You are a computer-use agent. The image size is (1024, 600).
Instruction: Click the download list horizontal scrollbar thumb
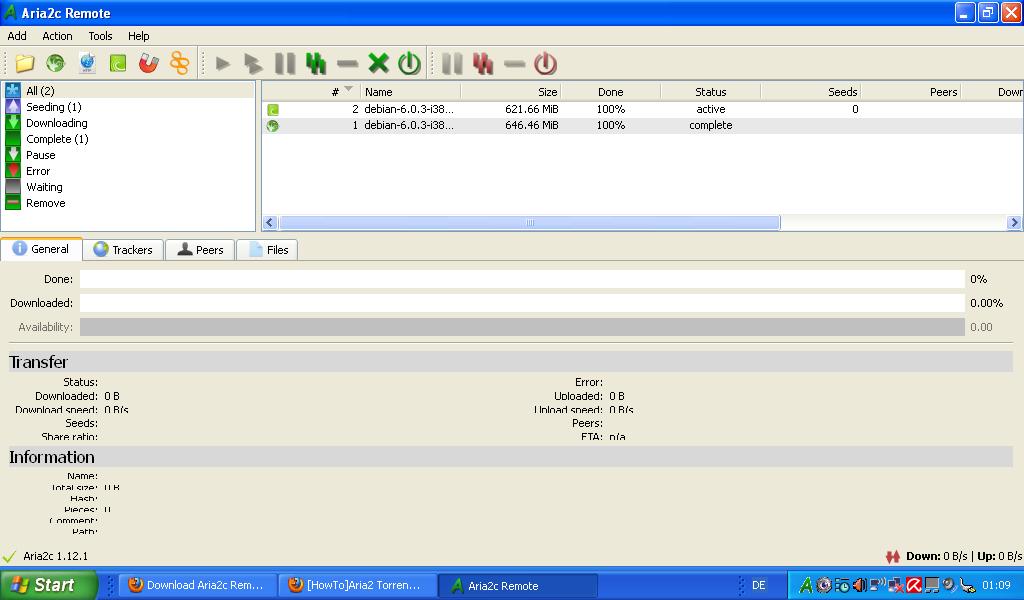[x=529, y=223]
